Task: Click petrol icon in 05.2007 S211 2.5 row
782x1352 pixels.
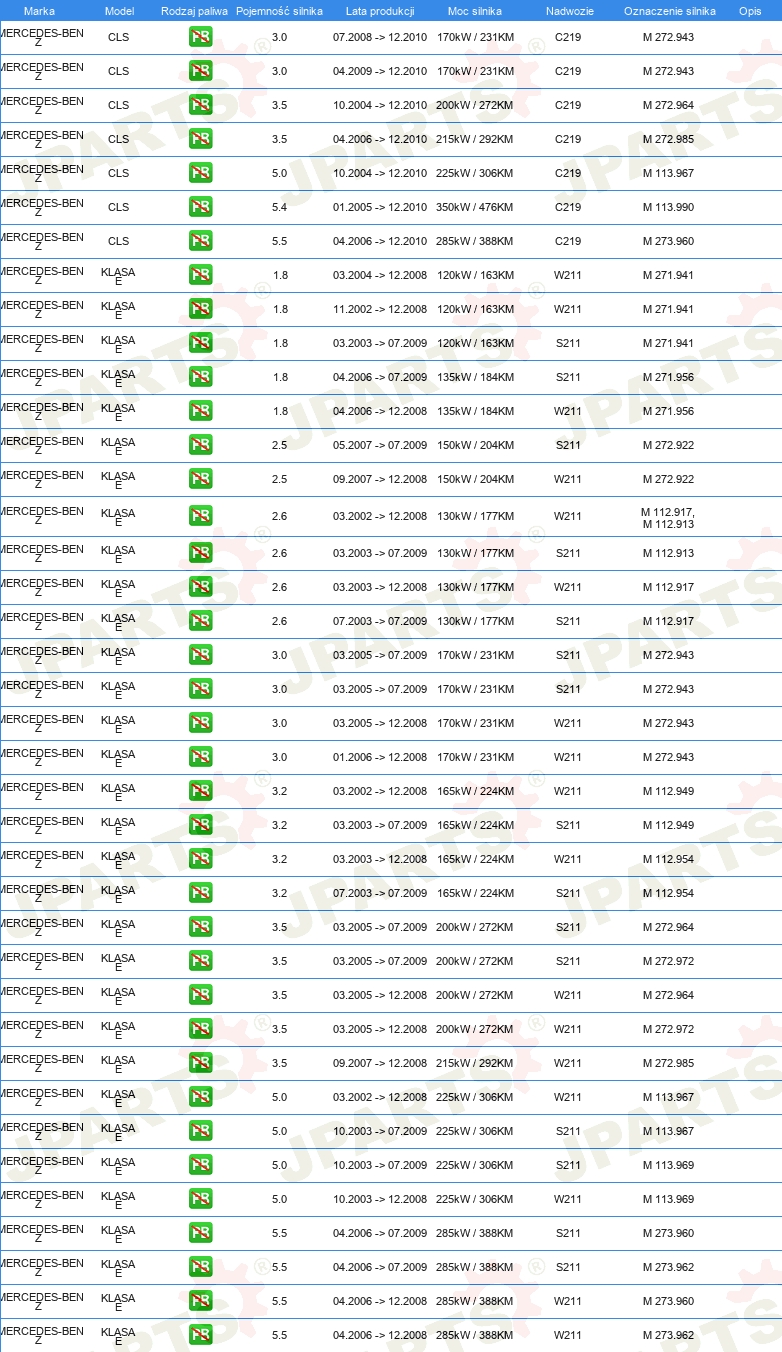Action: pyautogui.click(x=200, y=445)
